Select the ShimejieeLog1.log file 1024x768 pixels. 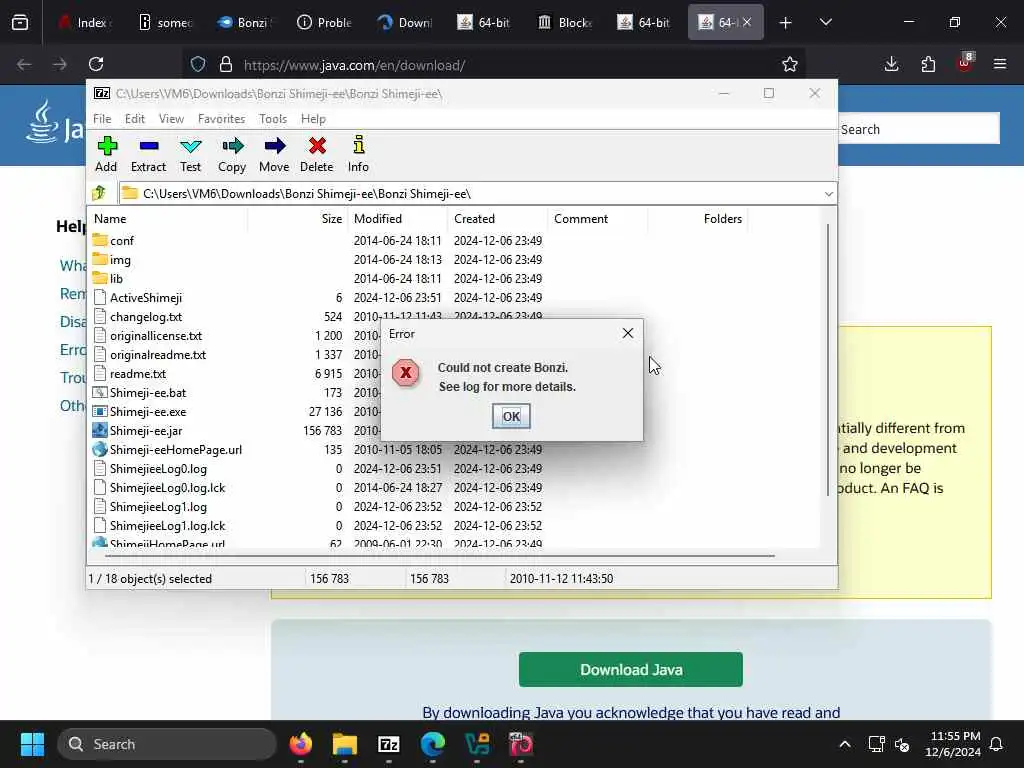[158, 506]
